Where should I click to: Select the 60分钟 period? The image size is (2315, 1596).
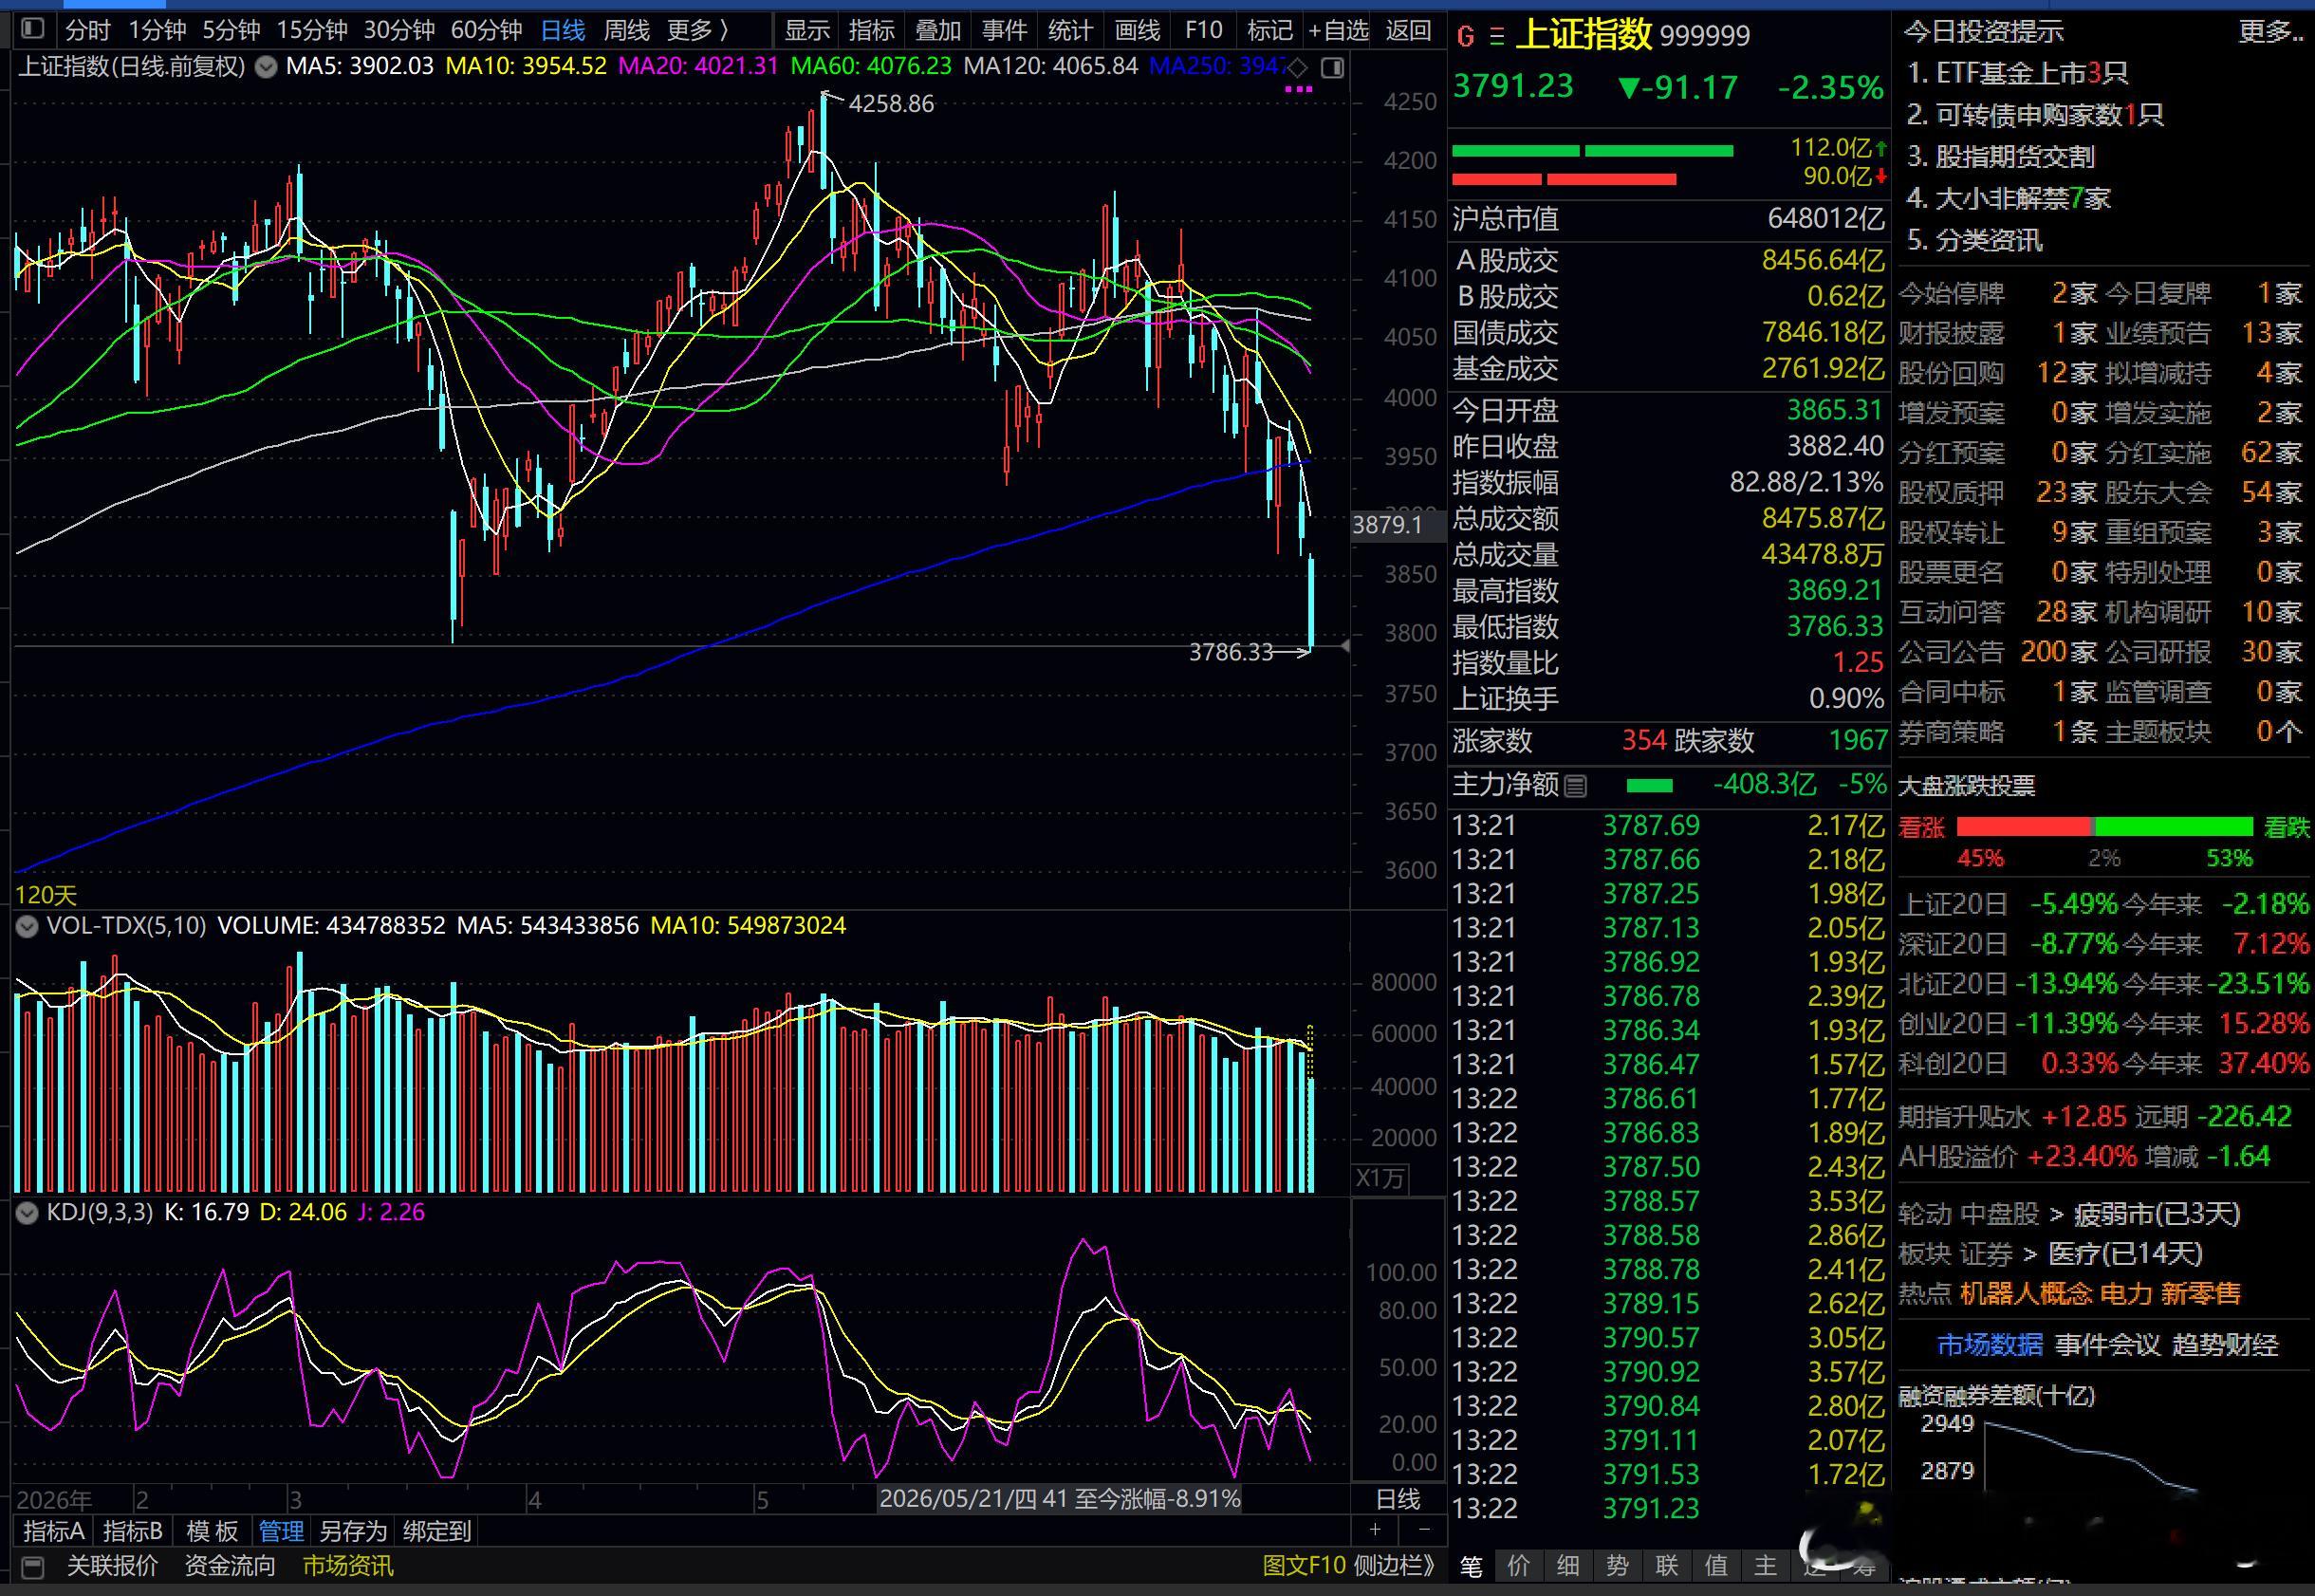pyautogui.click(x=486, y=31)
